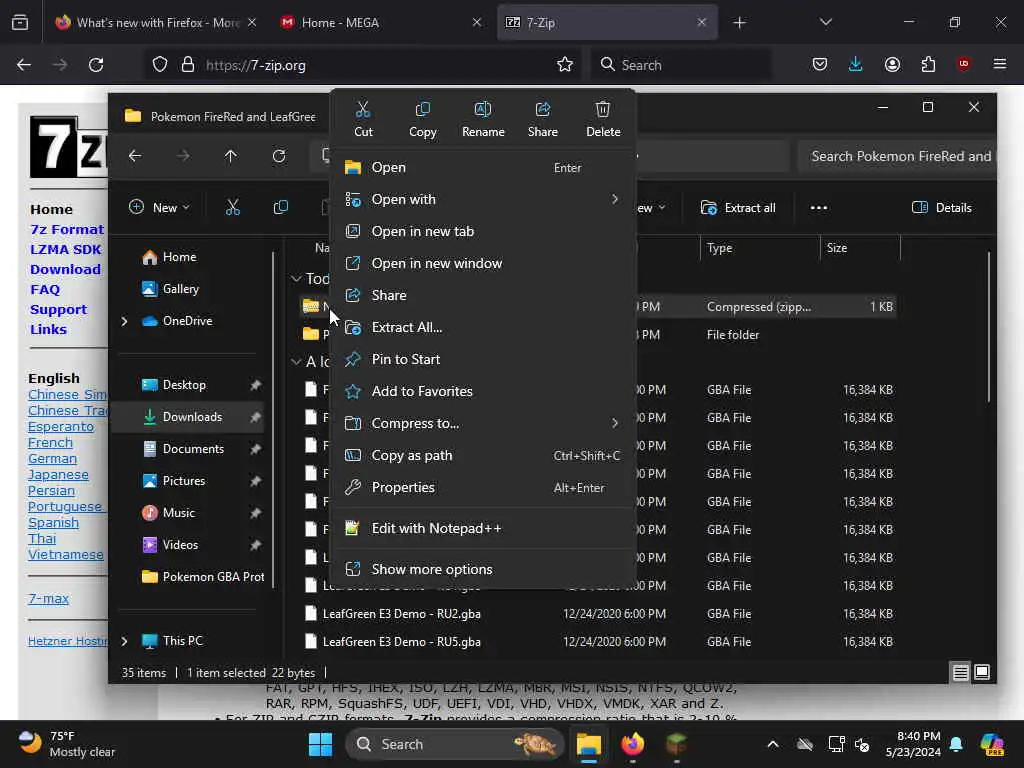Open Firefox application menu
The height and width of the screenshot is (768, 1024).
click(999, 65)
